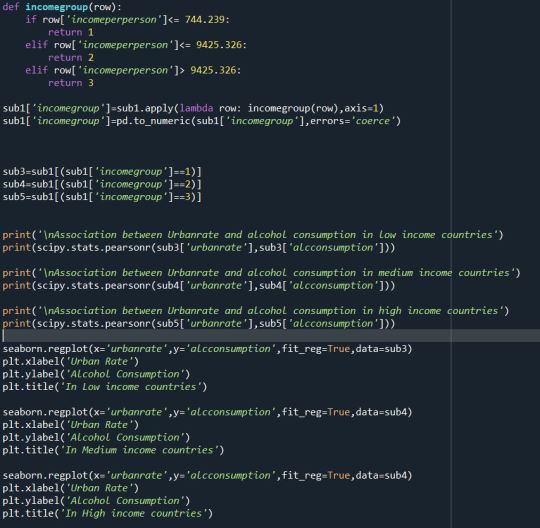Click the value 744.239 in the if condition

coord(205,20)
